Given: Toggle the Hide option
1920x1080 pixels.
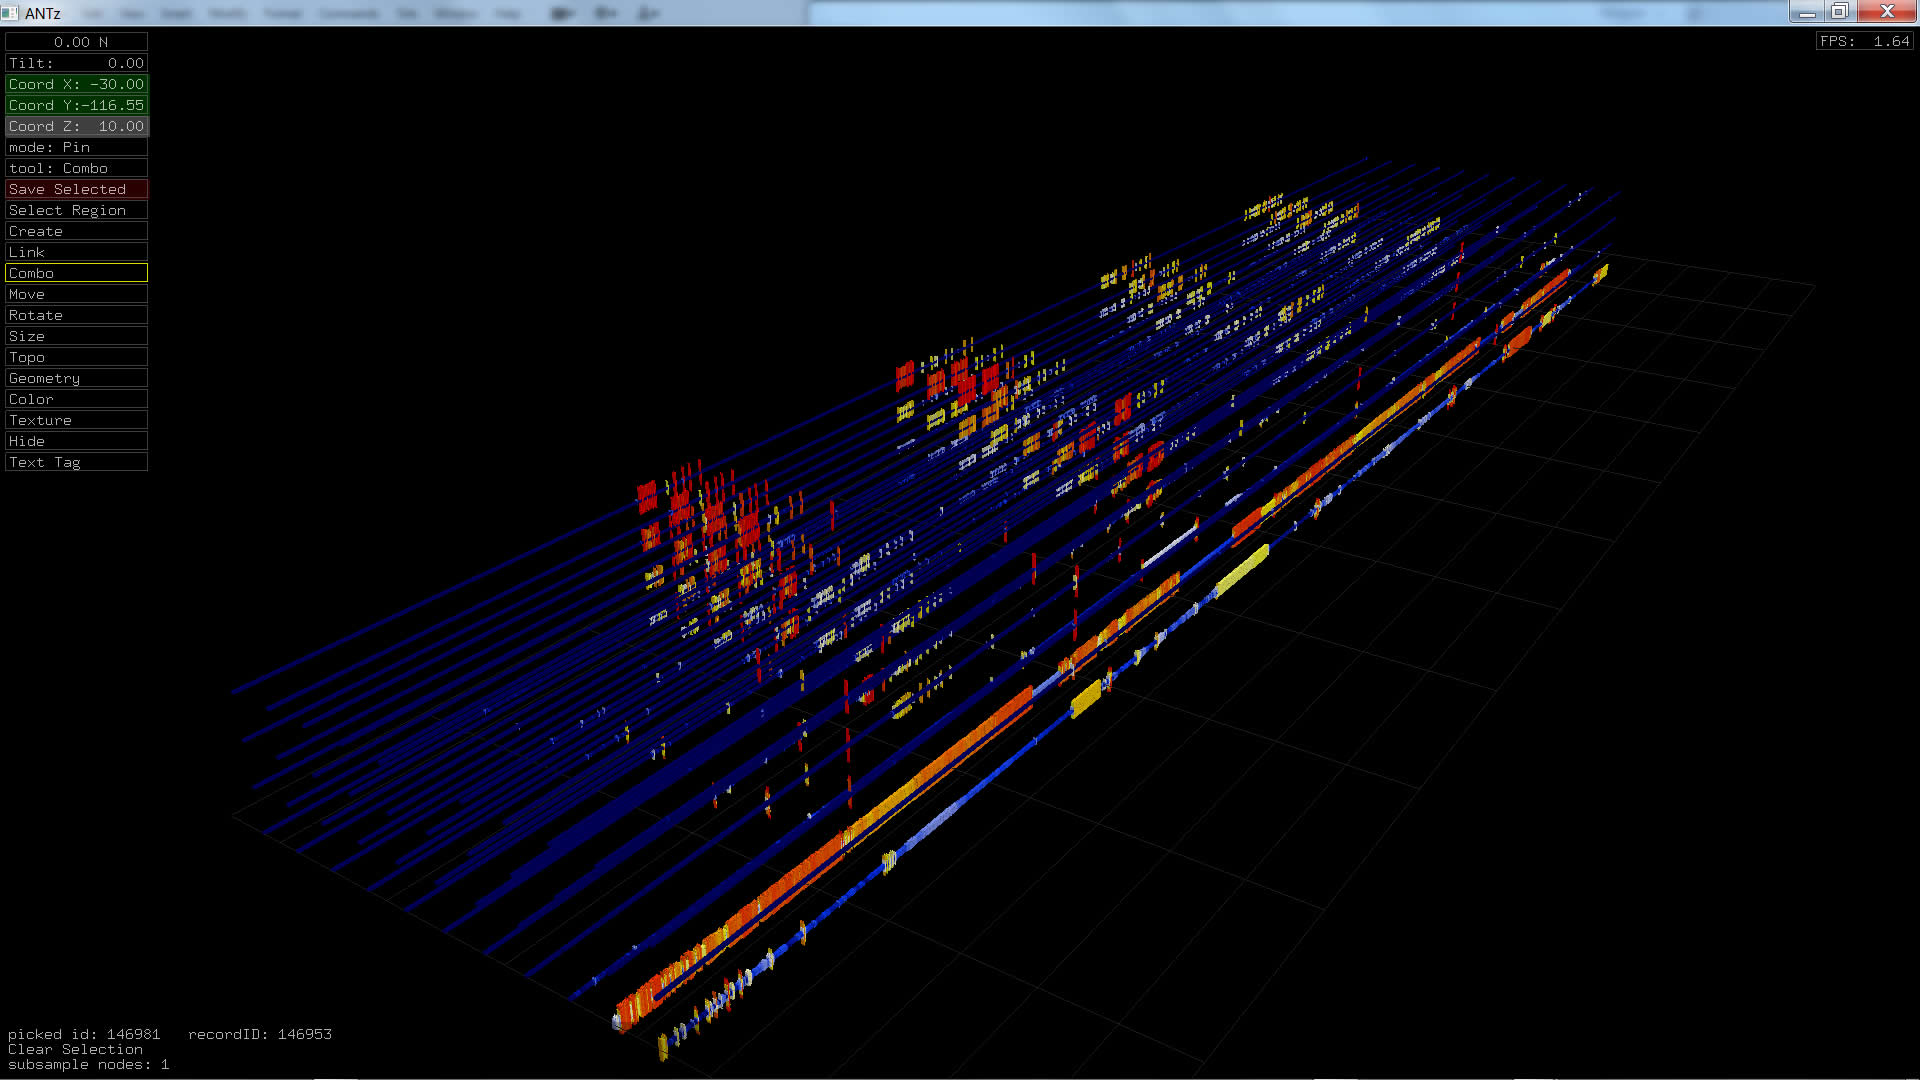Looking at the screenshot, I should (x=76, y=441).
